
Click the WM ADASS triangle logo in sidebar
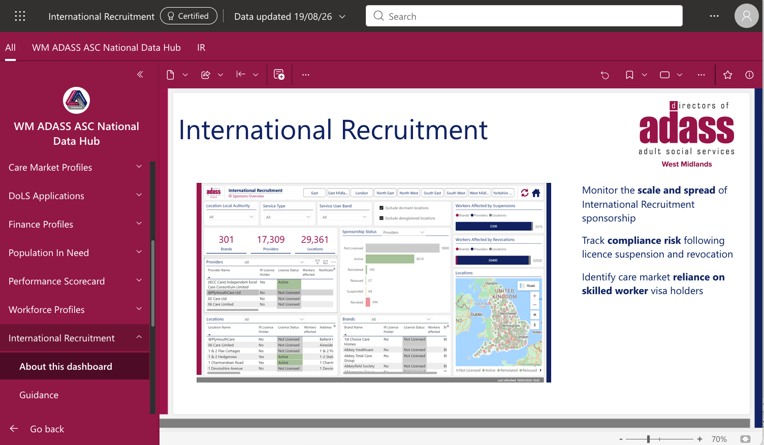[76, 100]
